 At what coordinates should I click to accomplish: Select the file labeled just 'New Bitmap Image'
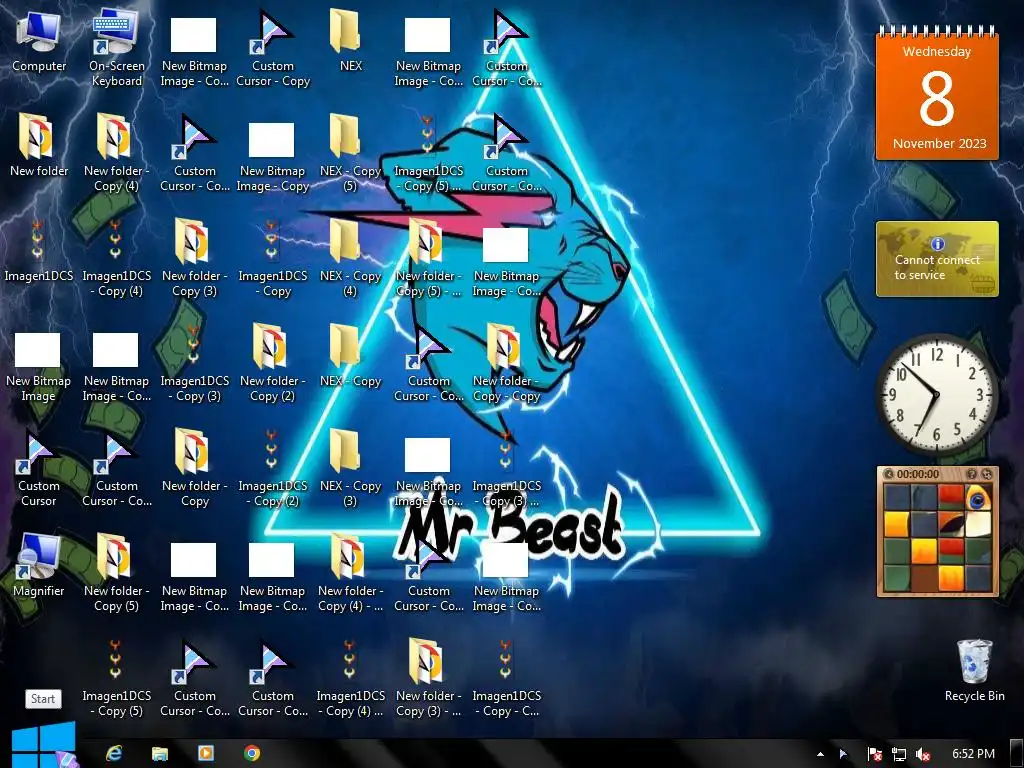coord(39,366)
